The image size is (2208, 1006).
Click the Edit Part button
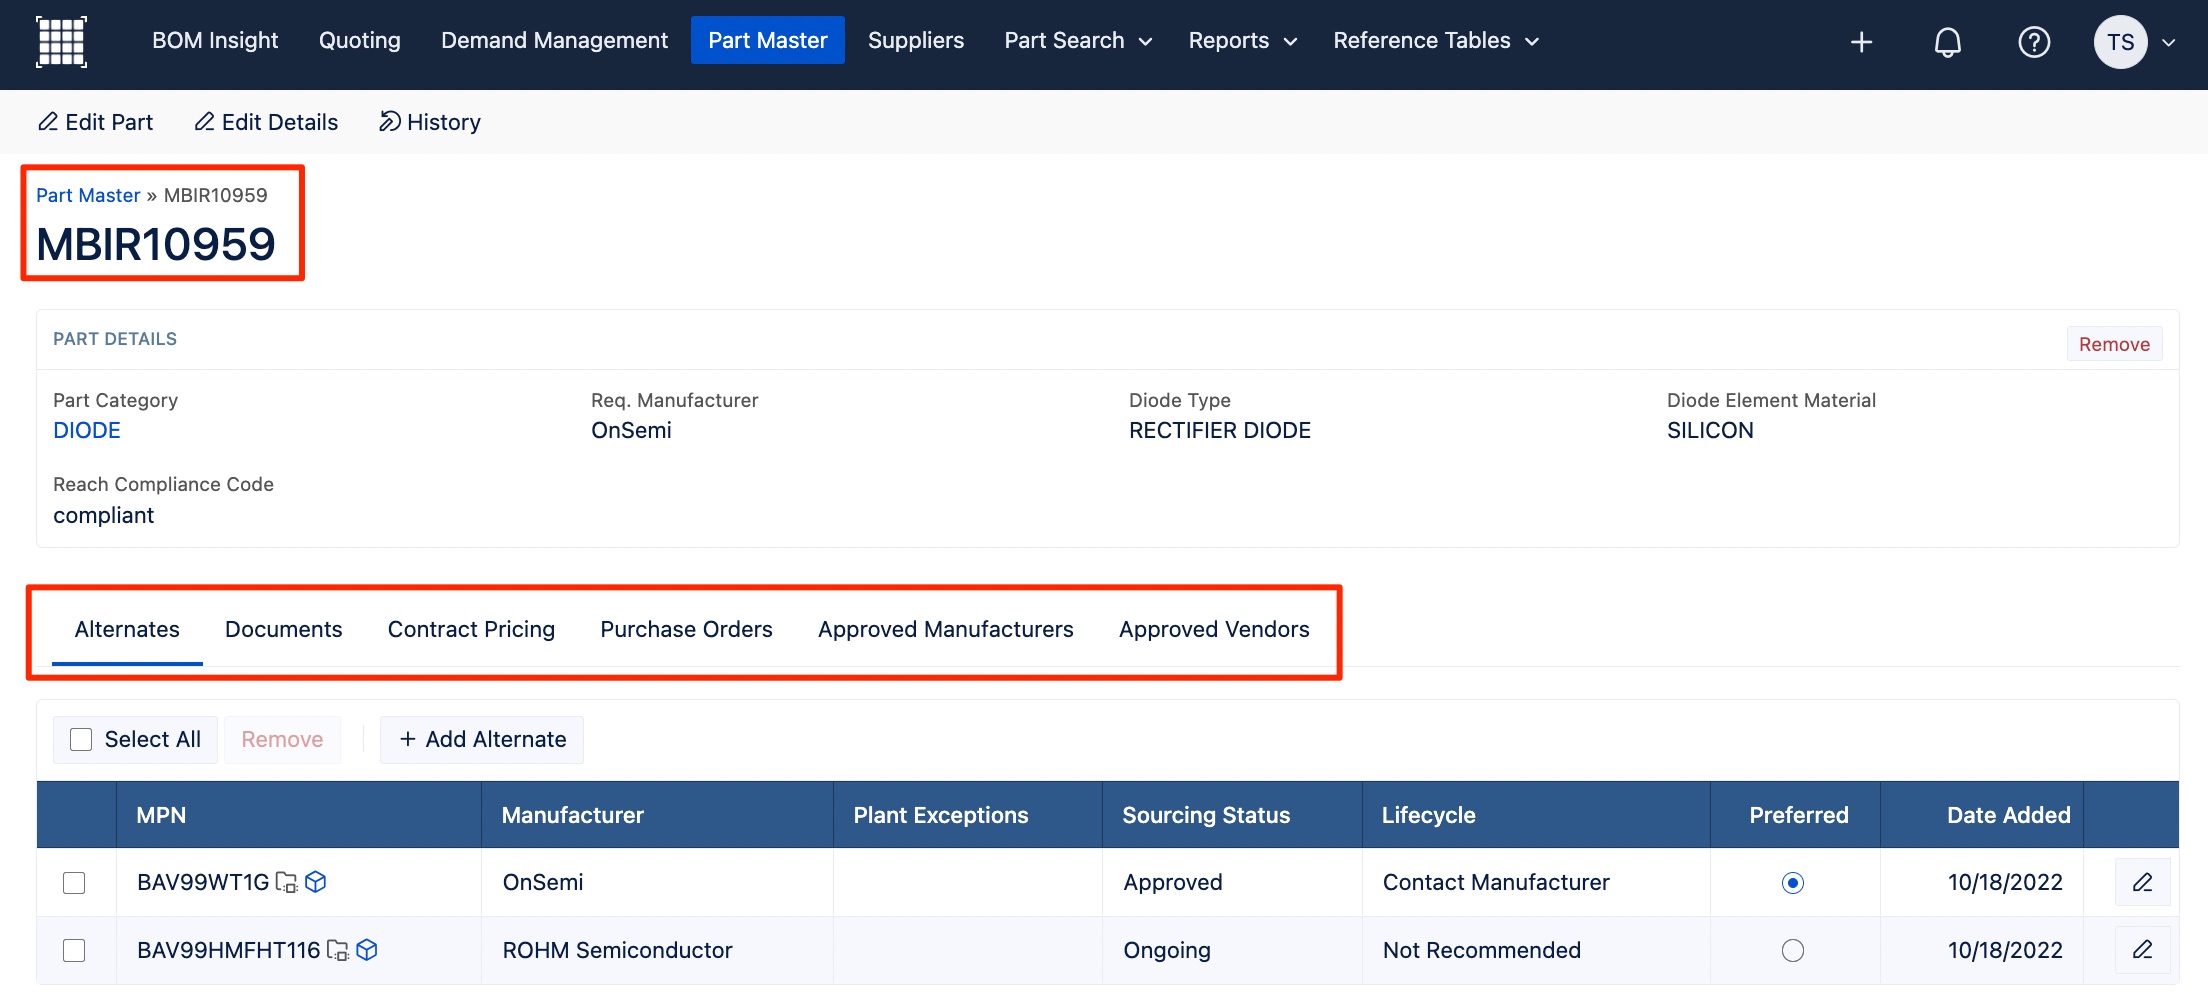coord(95,122)
